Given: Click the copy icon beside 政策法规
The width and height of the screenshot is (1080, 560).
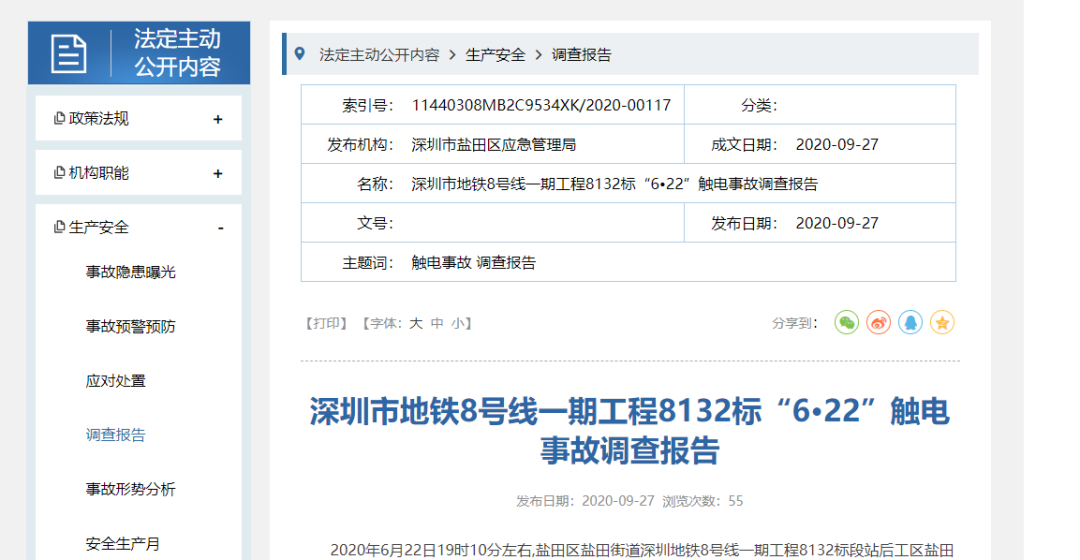Looking at the screenshot, I should 59,118.
